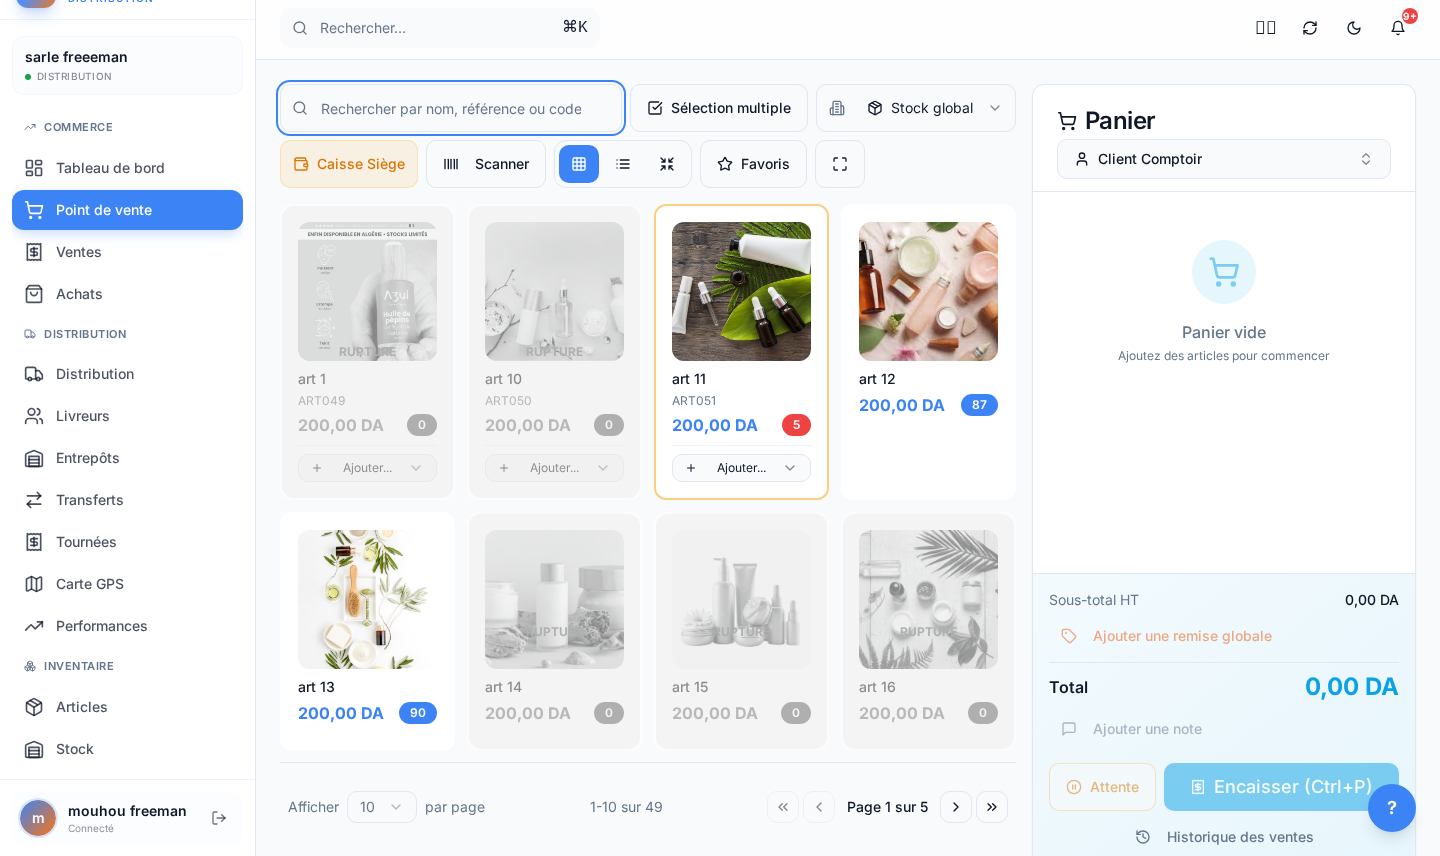The width and height of the screenshot is (1440, 856).
Task: Click the 'Page 1 sur 5' text
Action: (x=887, y=807)
